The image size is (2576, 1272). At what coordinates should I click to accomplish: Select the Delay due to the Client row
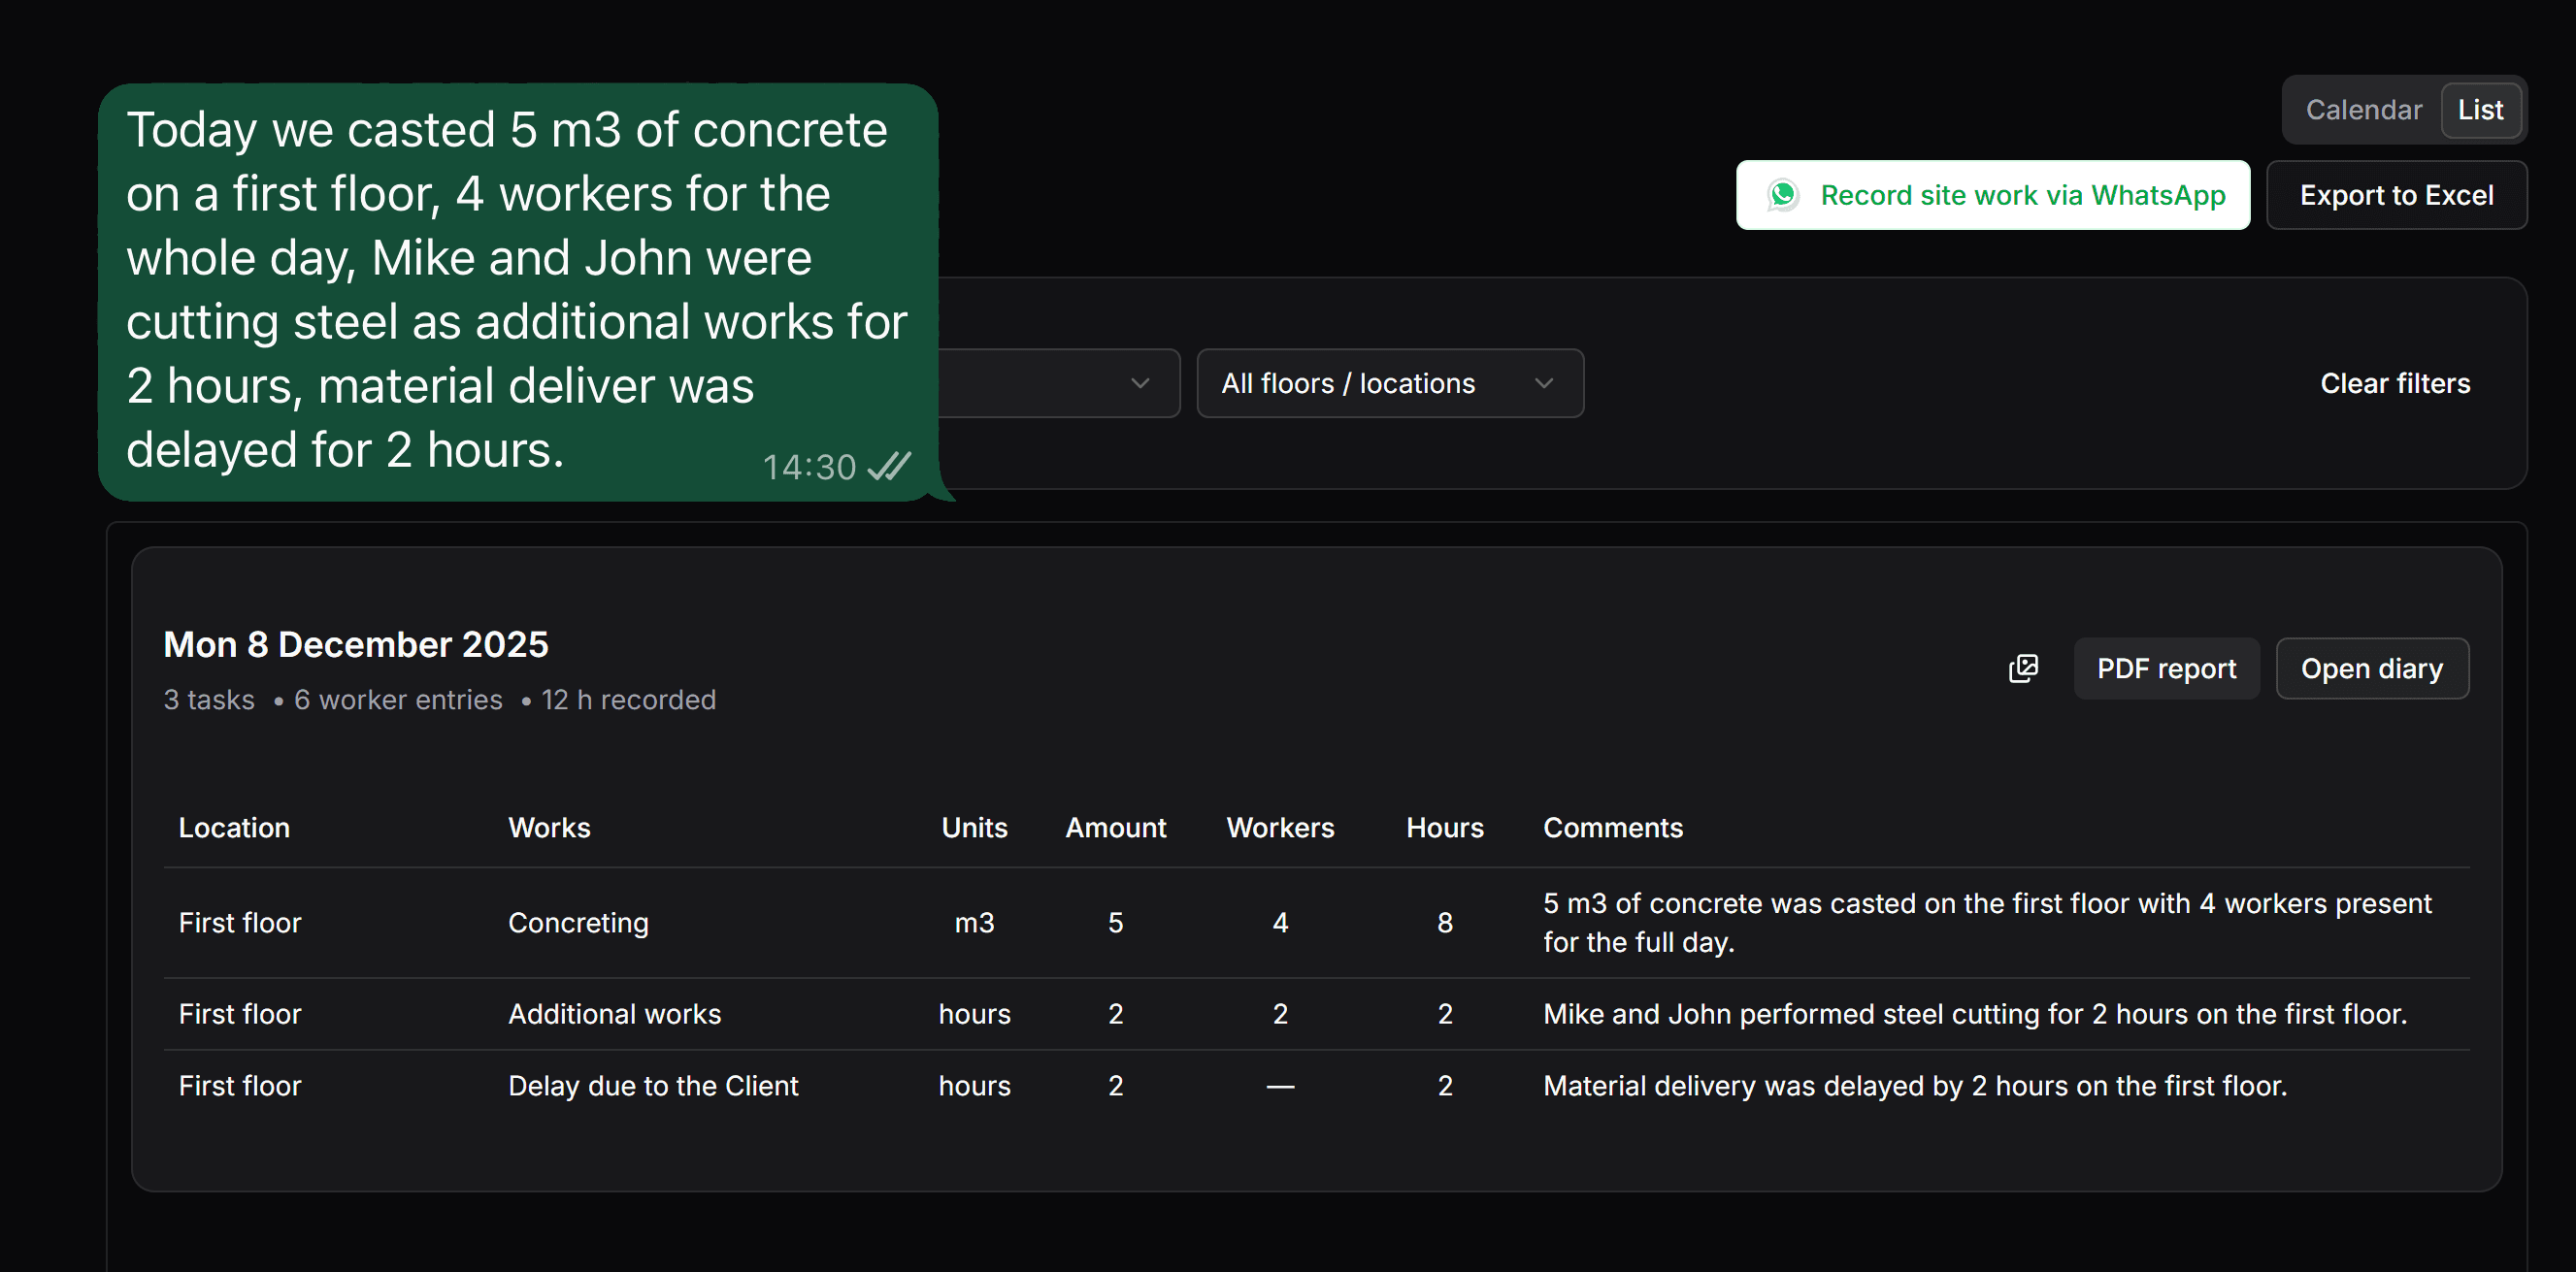652,1085
